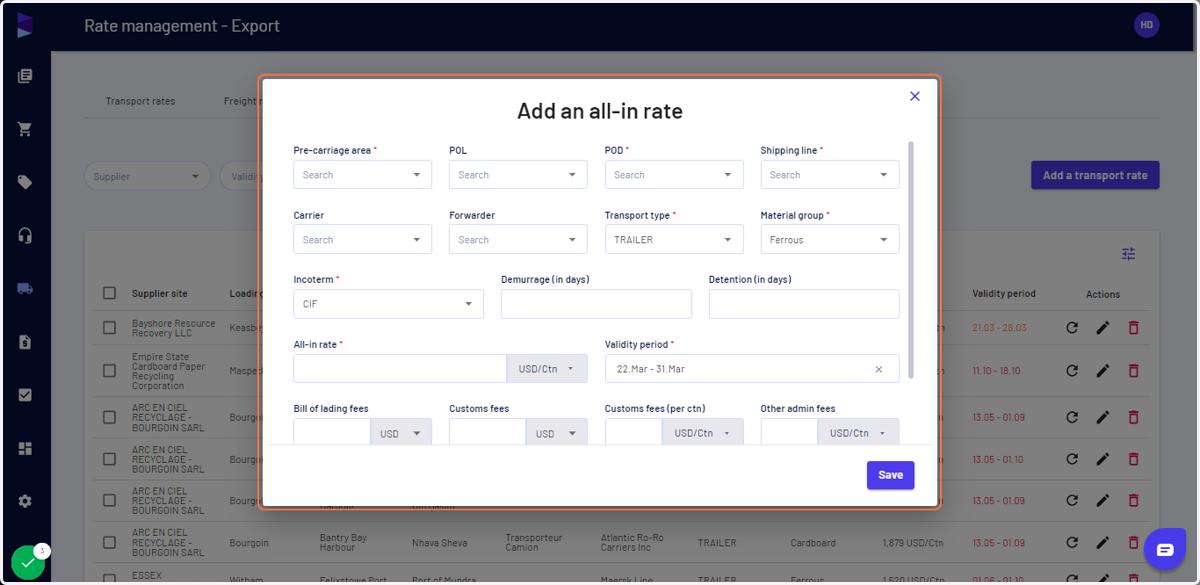Click validity value 21.03 - 28.03
The height and width of the screenshot is (585, 1200).
click(1000, 328)
